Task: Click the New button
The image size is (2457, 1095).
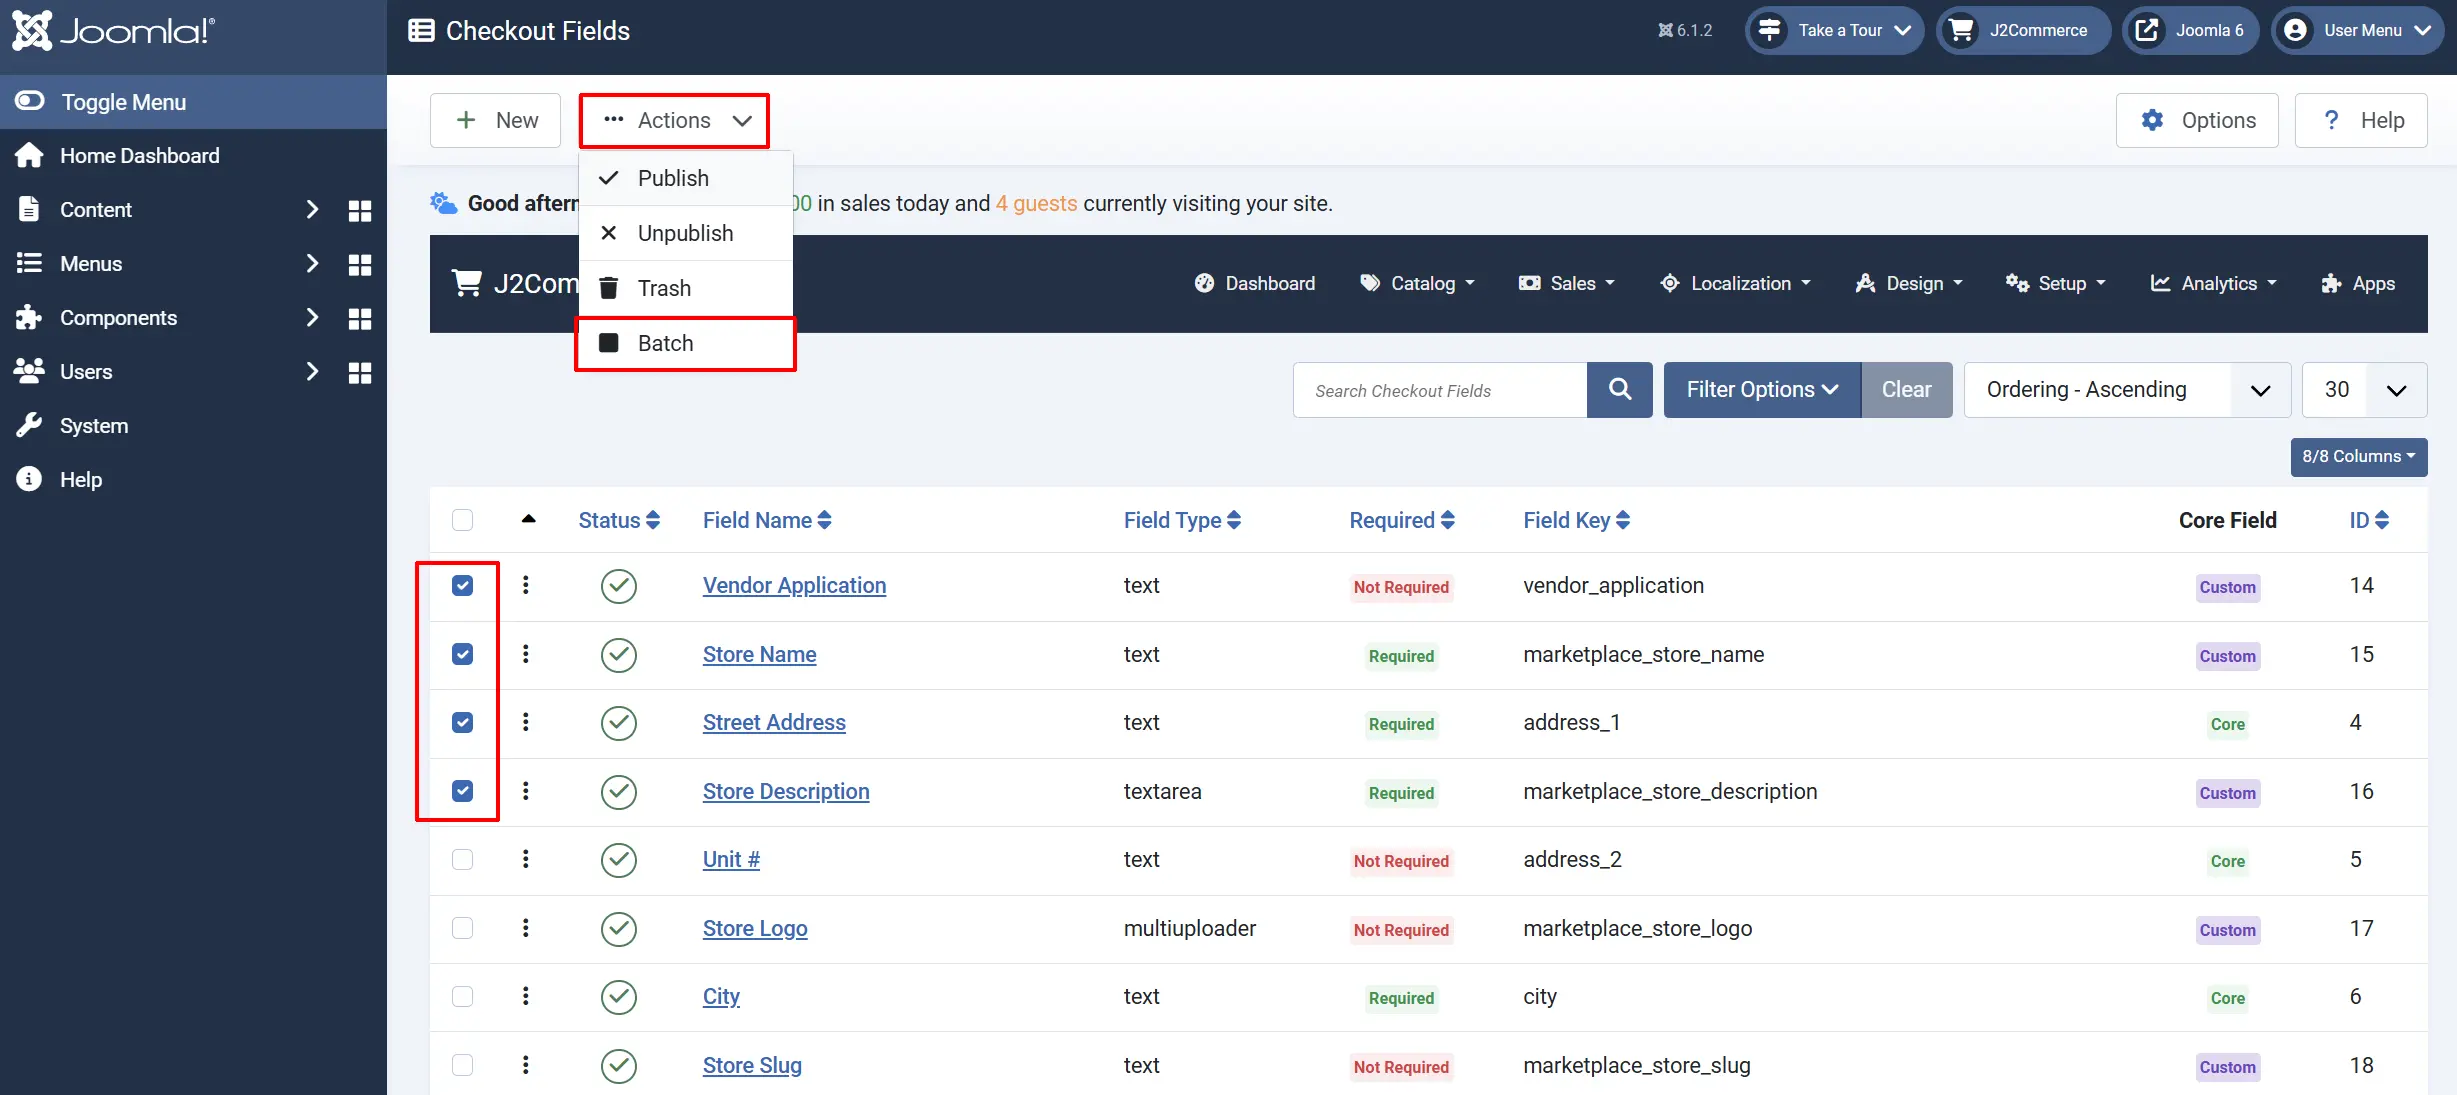Action: tap(495, 121)
